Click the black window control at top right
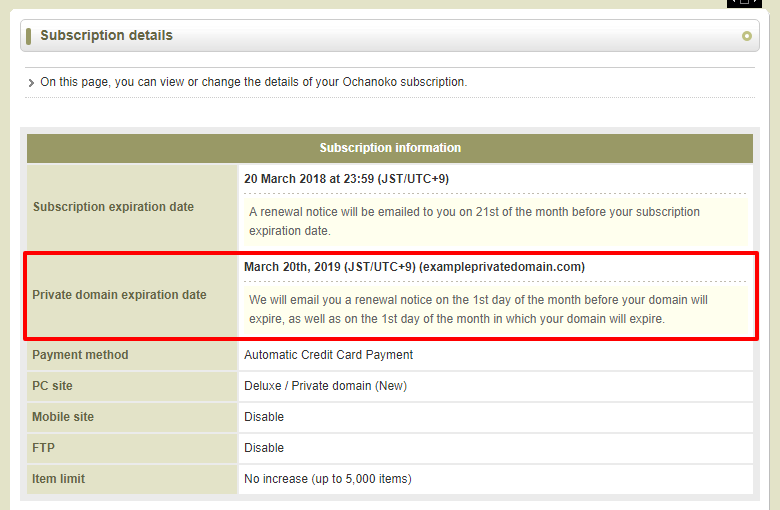Screen dimensions: 780x510 [744, 3]
